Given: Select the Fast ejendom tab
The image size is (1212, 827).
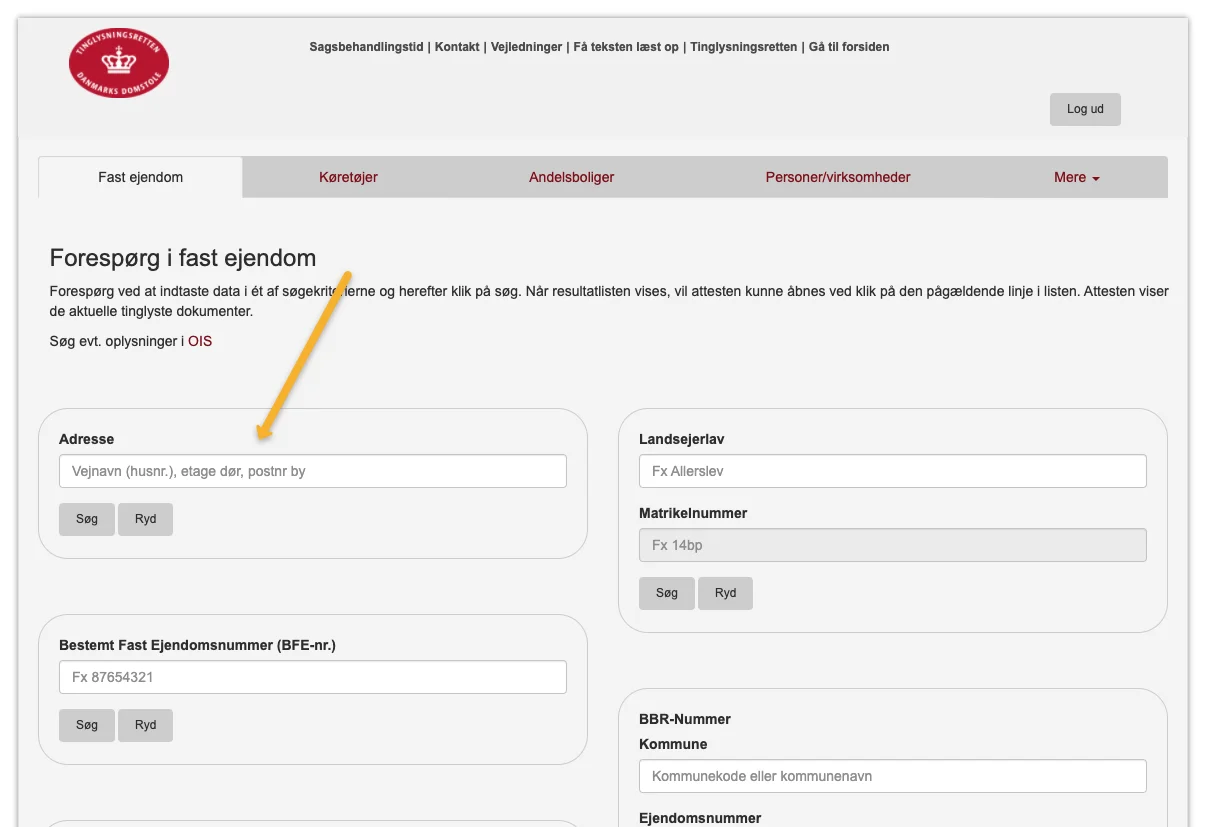Looking at the screenshot, I should pos(140,177).
